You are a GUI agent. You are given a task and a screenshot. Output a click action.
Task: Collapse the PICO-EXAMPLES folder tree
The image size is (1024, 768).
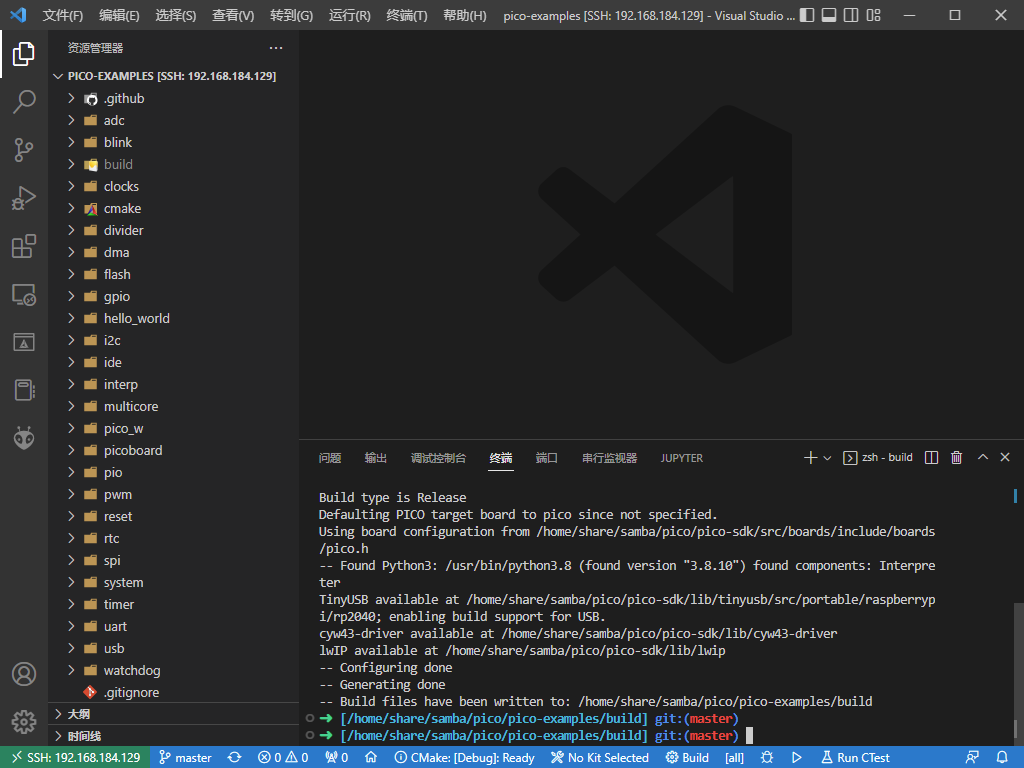coord(58,75)
